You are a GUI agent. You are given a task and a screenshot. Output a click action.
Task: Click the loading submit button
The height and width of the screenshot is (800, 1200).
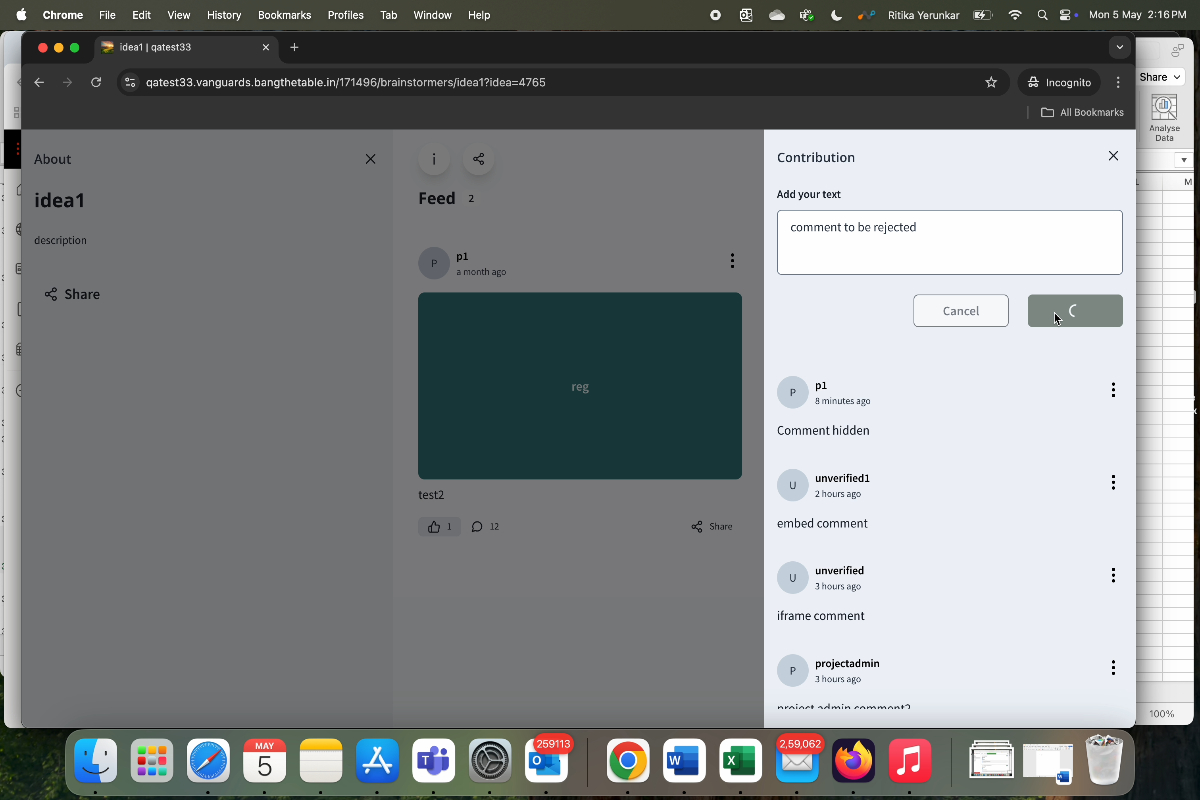click(1075, 311)
